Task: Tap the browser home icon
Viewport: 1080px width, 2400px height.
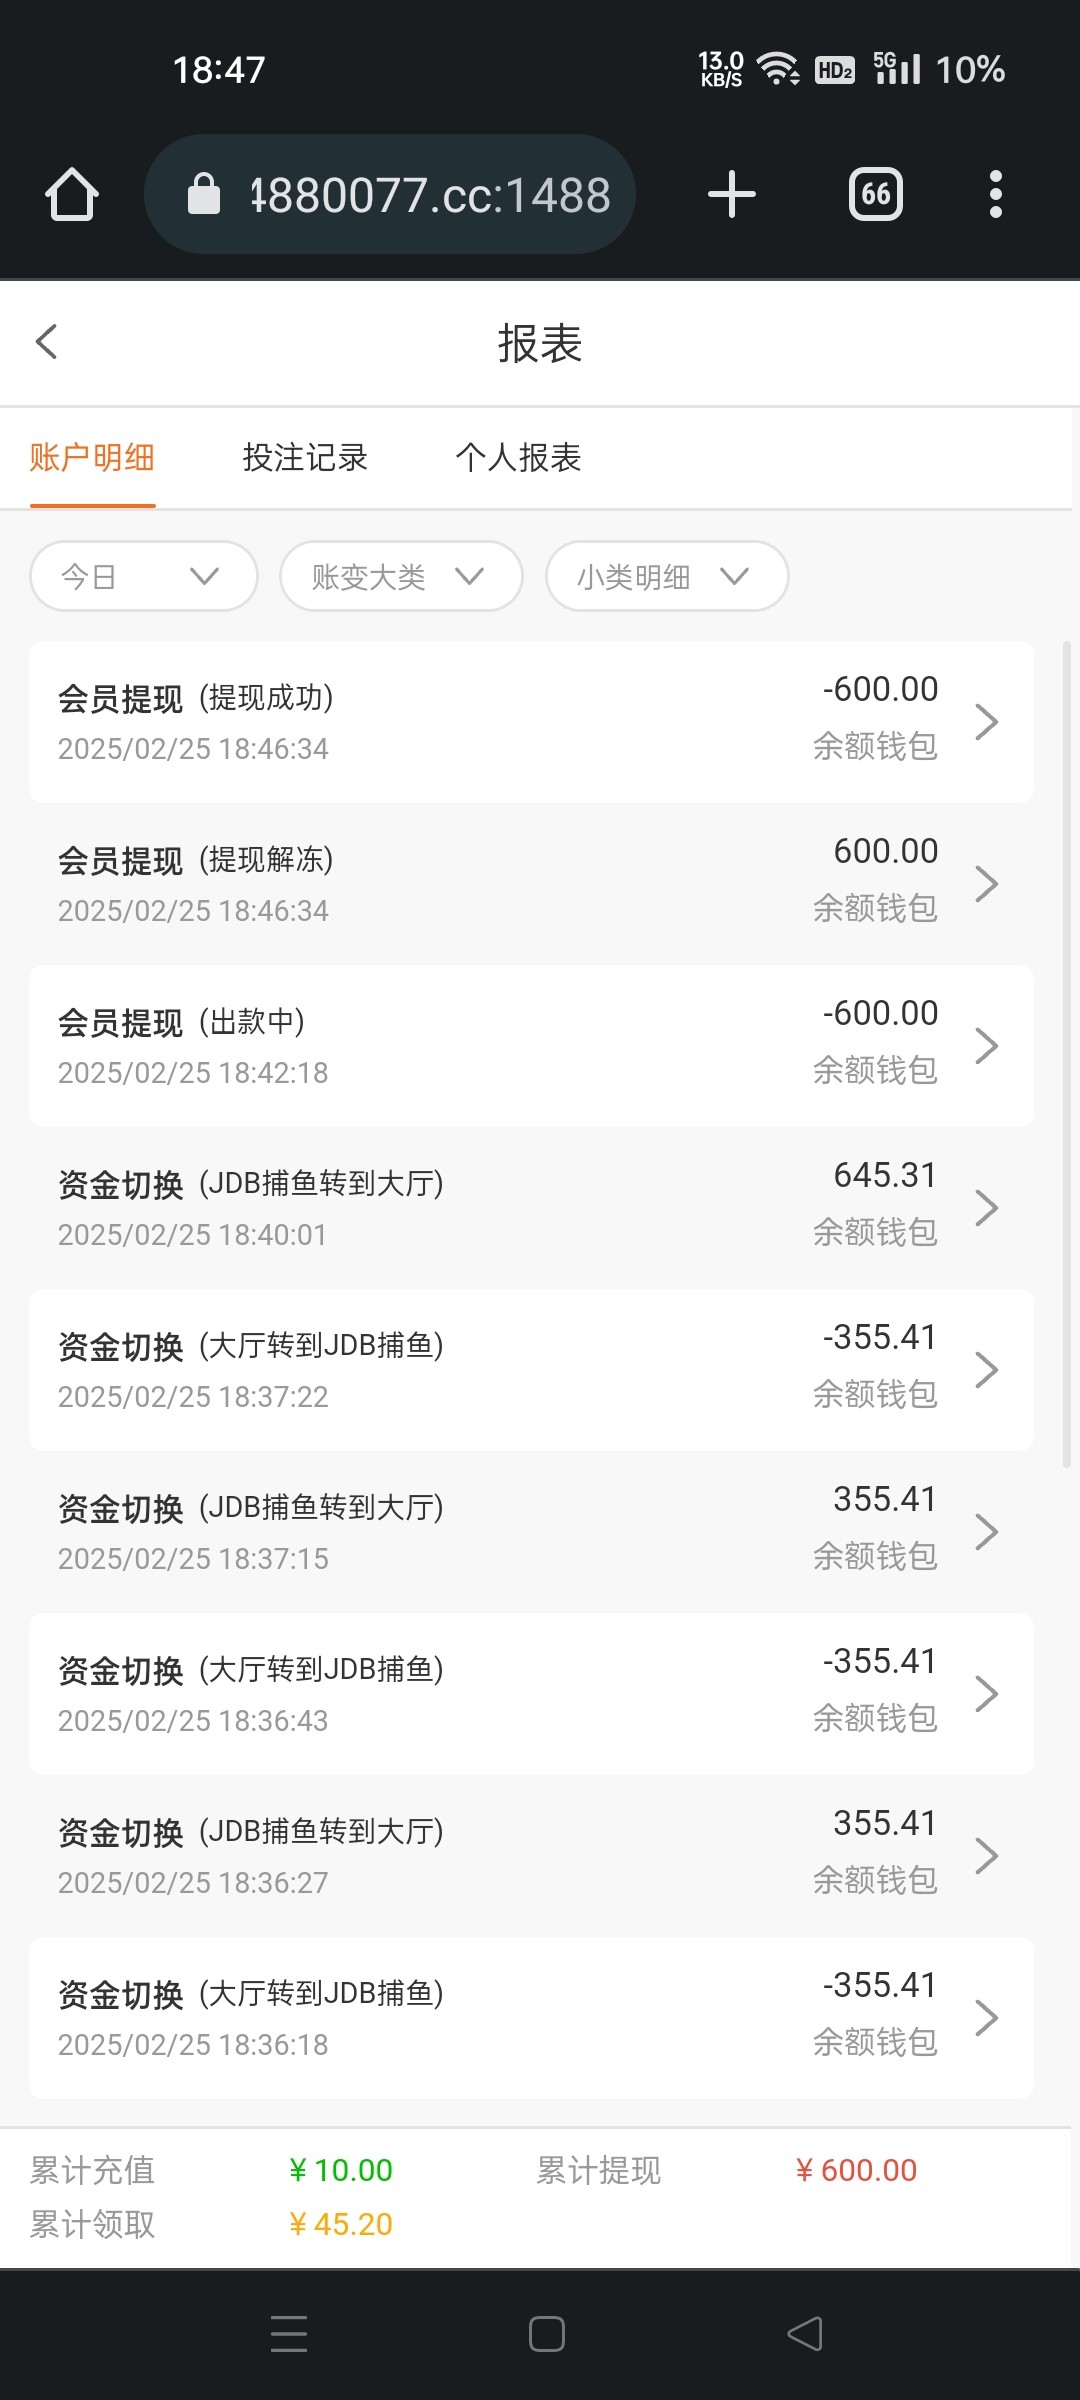Action: [x=72, y=194]
